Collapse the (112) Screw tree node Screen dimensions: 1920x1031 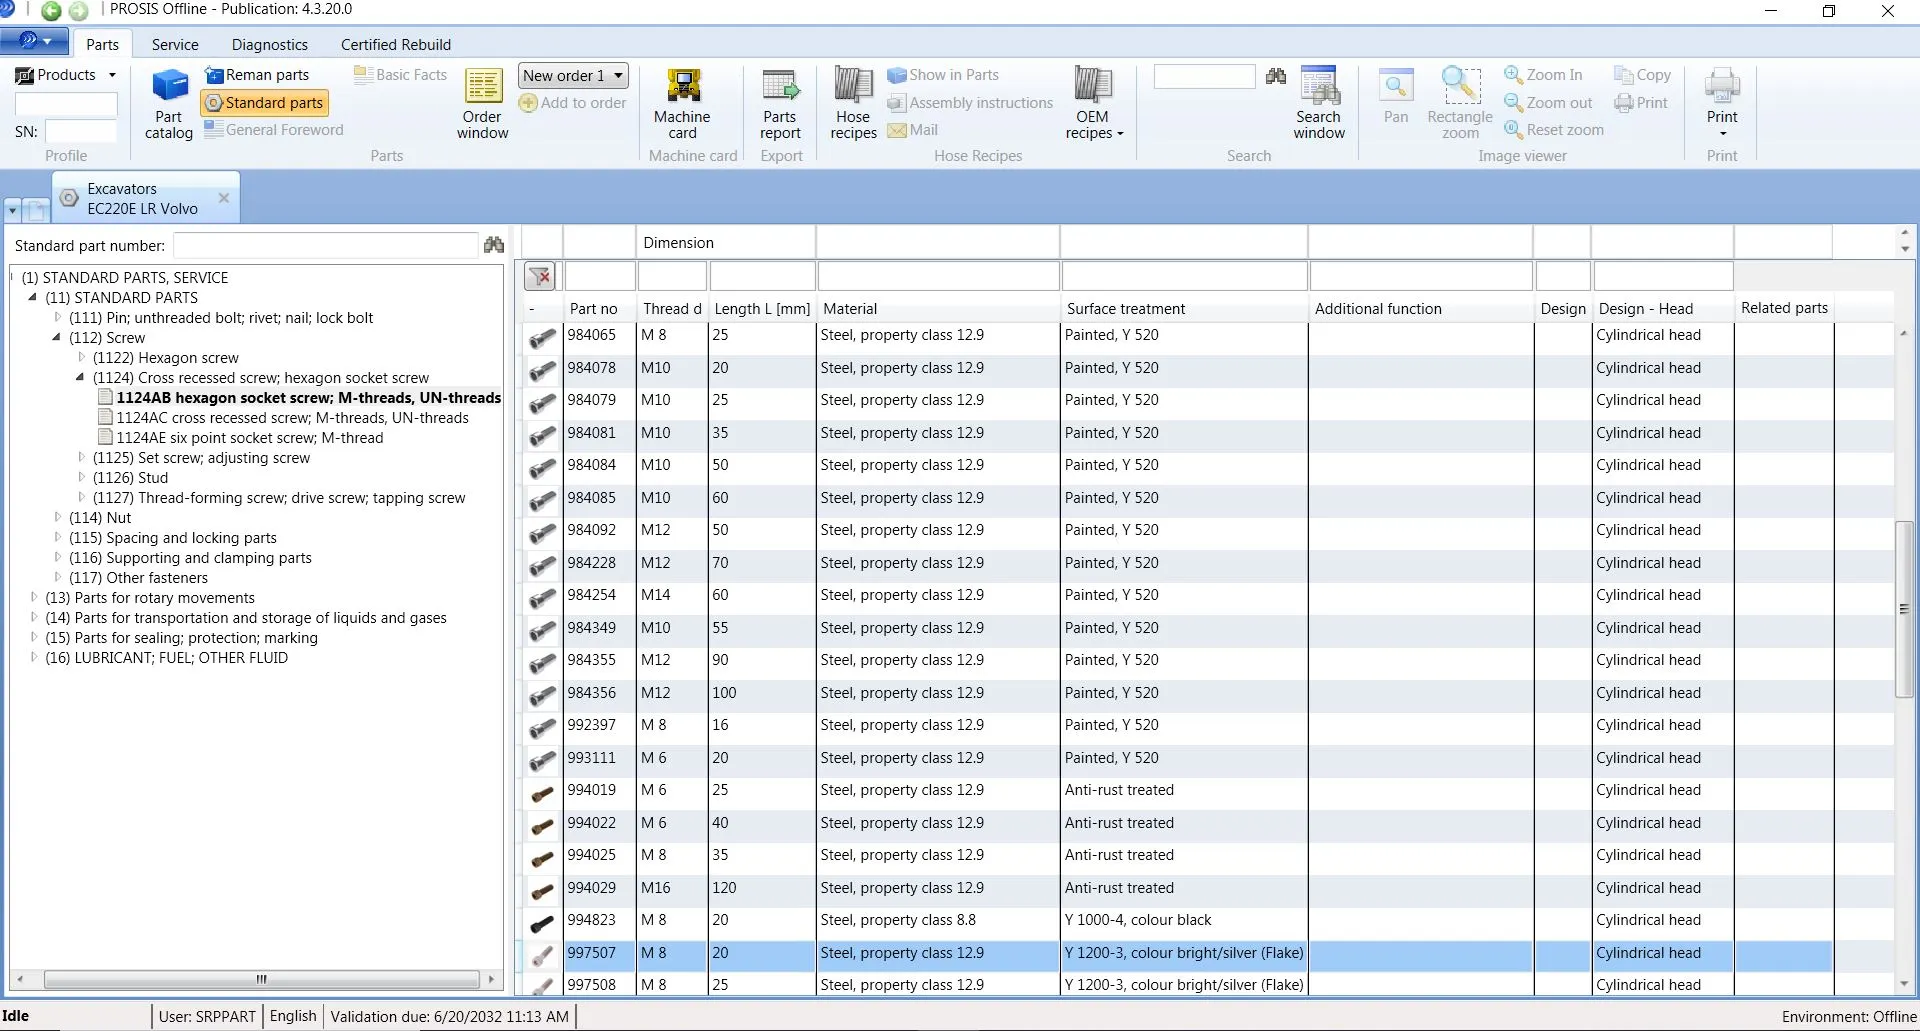57,337
